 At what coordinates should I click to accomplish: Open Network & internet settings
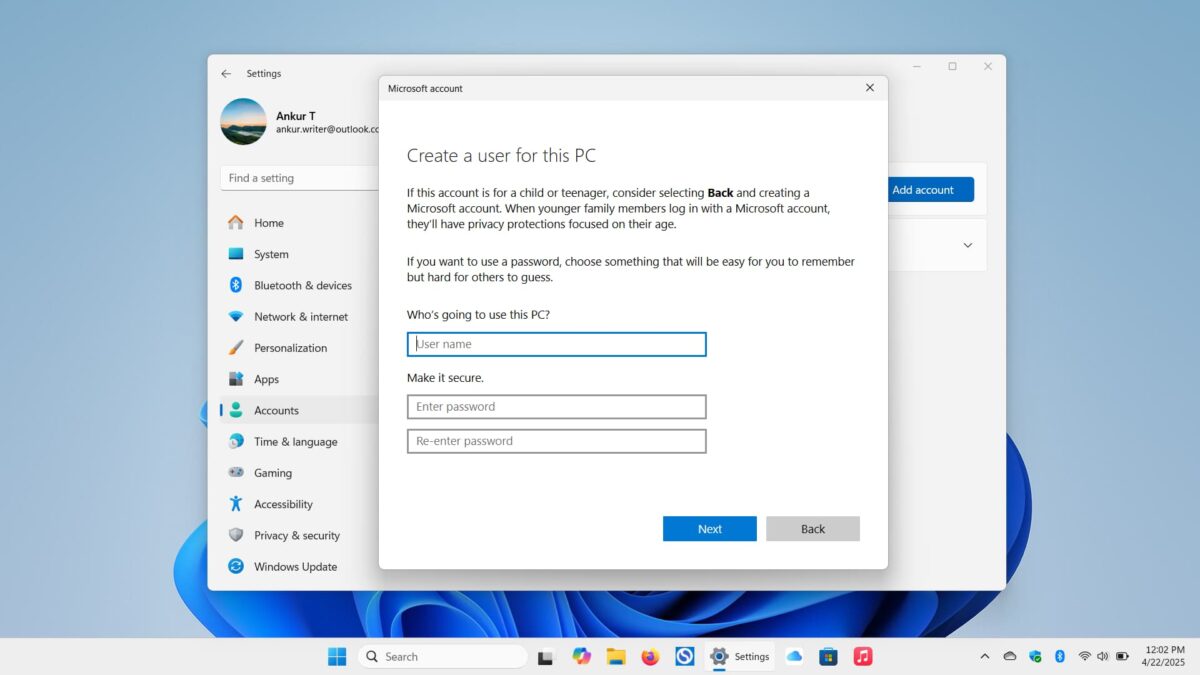(299, 317)
